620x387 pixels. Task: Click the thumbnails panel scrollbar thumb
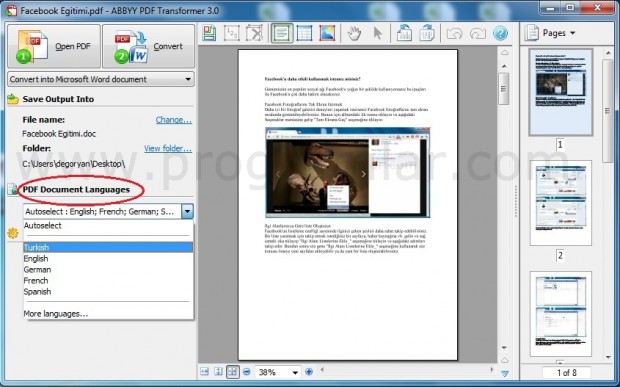607,110
